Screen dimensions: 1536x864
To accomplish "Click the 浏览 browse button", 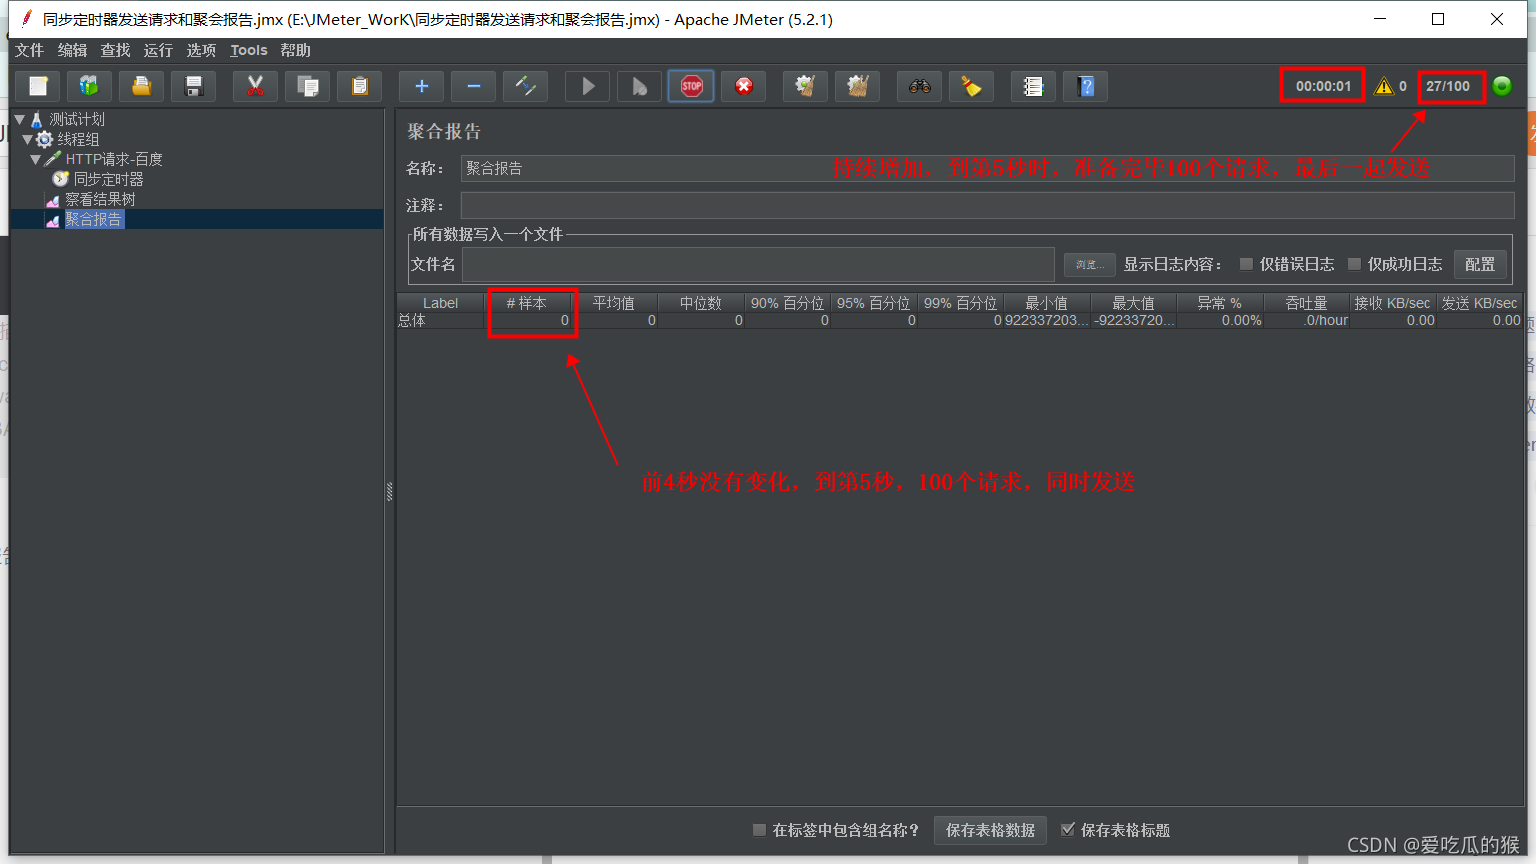I will 1089,264.
